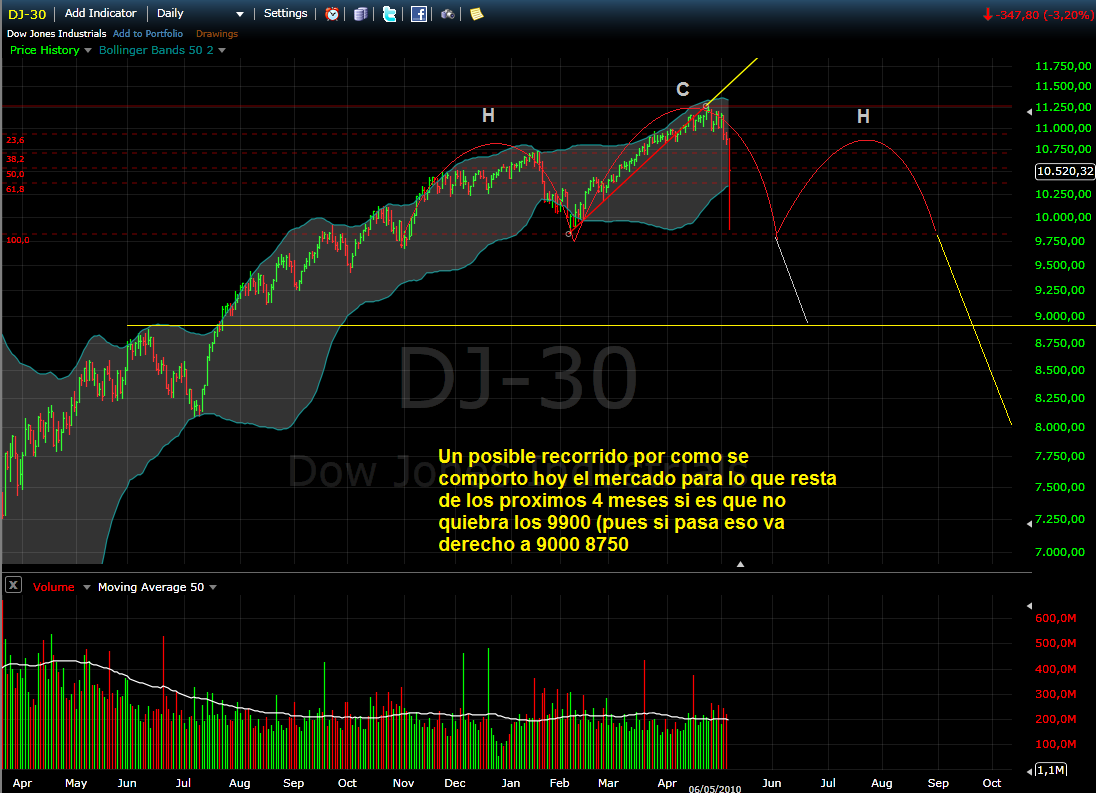Viewport: 1096px width, 793px height.
Task: Close the Volume panel with the X
Action: 13,585
